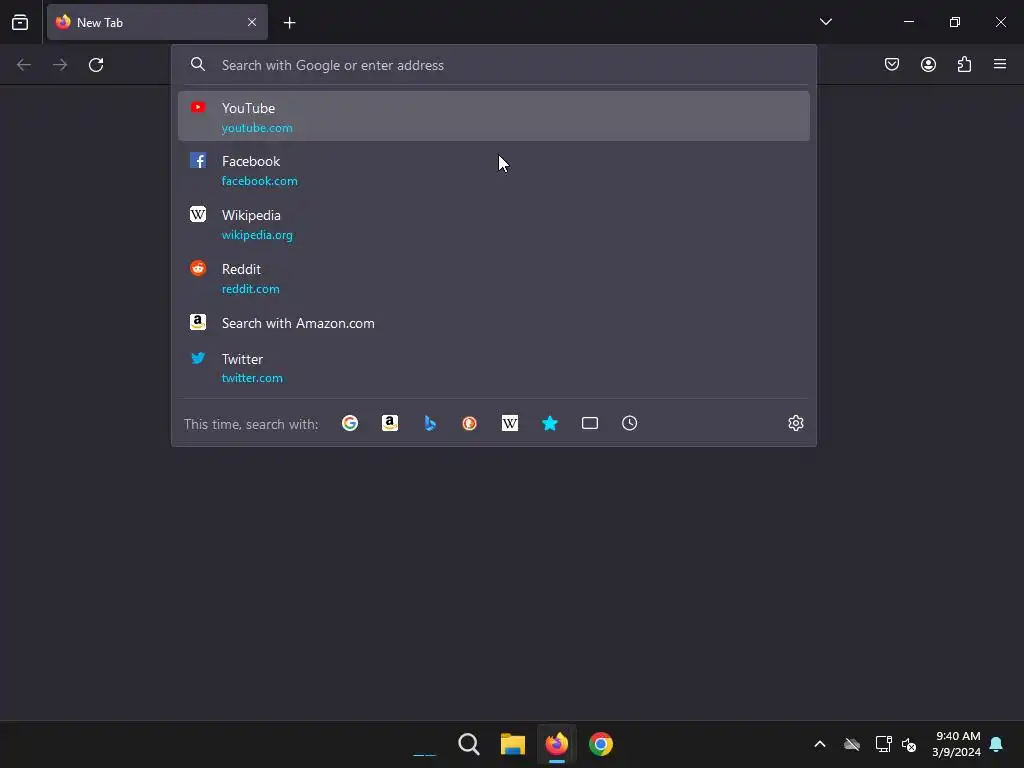Choose Search with Amazon.com
Image resolution: width=1024 pixels, height=768 pixels.
tap(494, 323)
